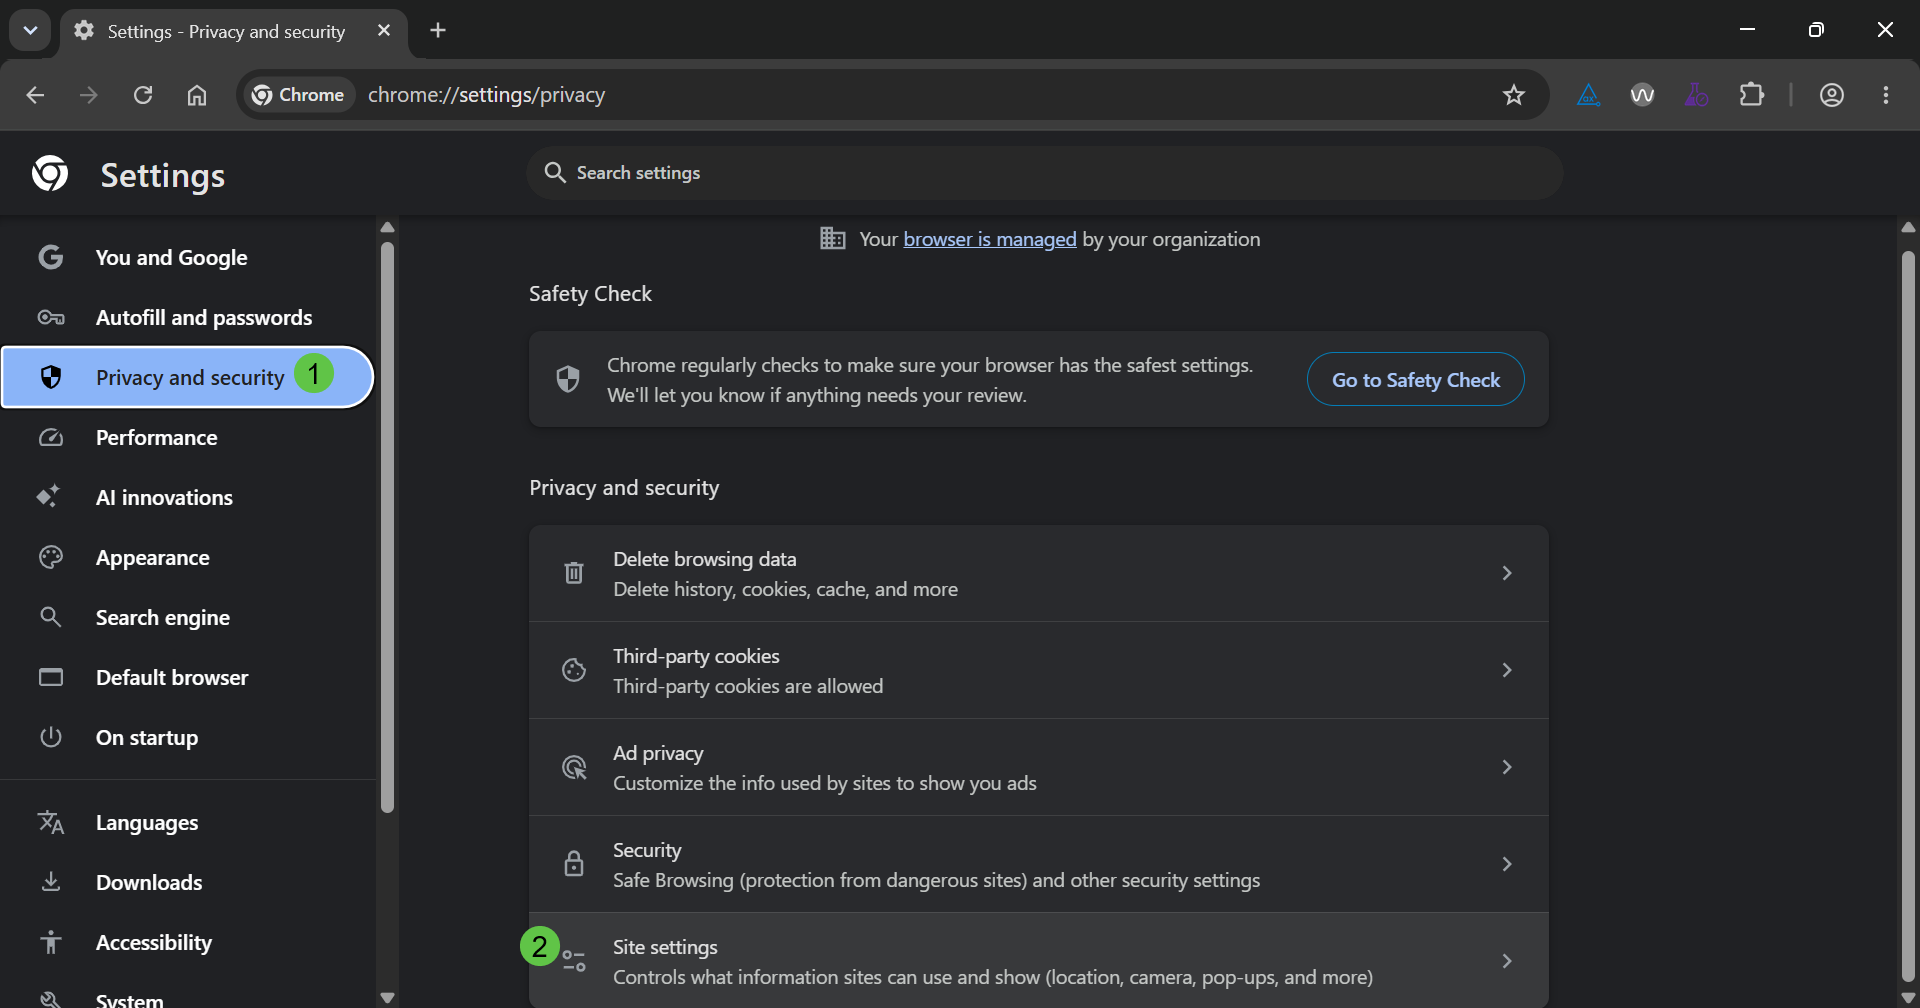The width and height of the screenshot is (1920, 1008).
Task: Open the tab search dropdown arrow
Action: point(30,30)
